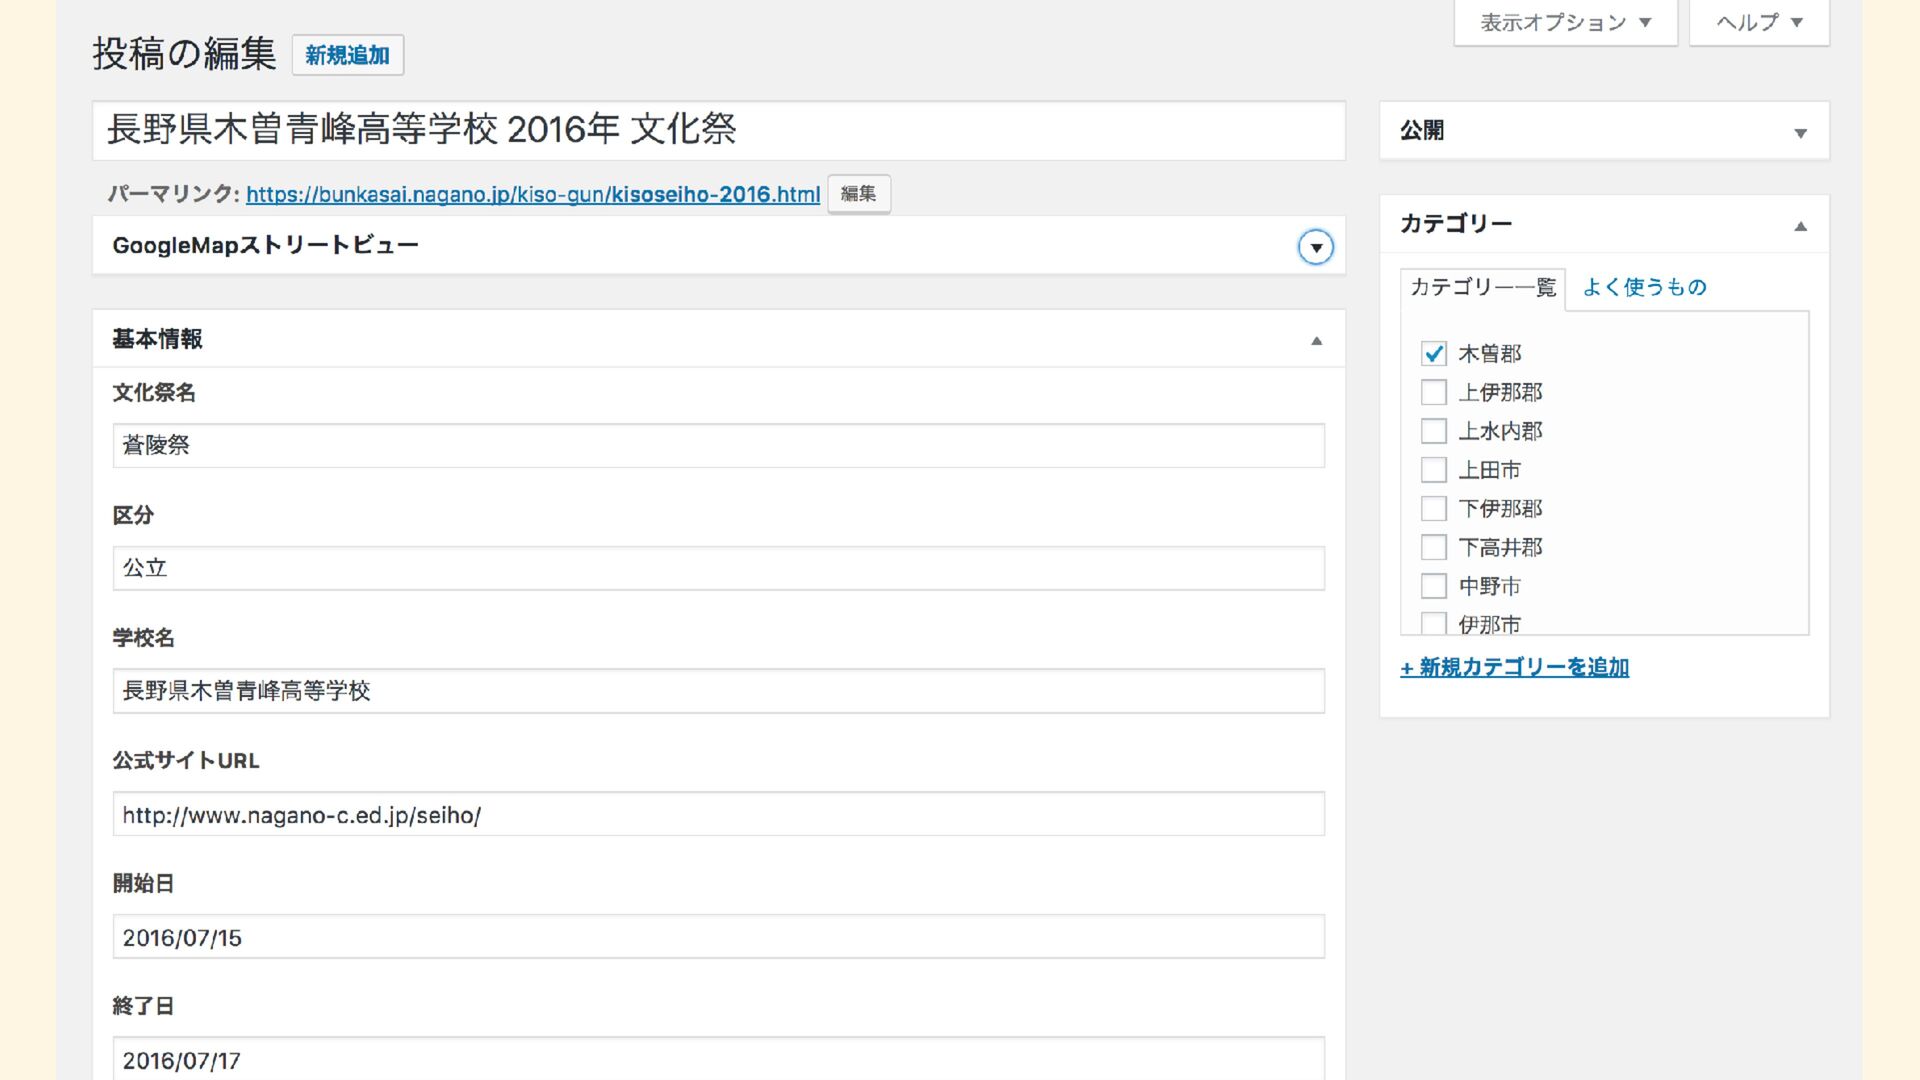The width and height of the screenshot is (1920, 1080).
Task: Switch to the よく使うもの tab
Action: [1644, 288]
